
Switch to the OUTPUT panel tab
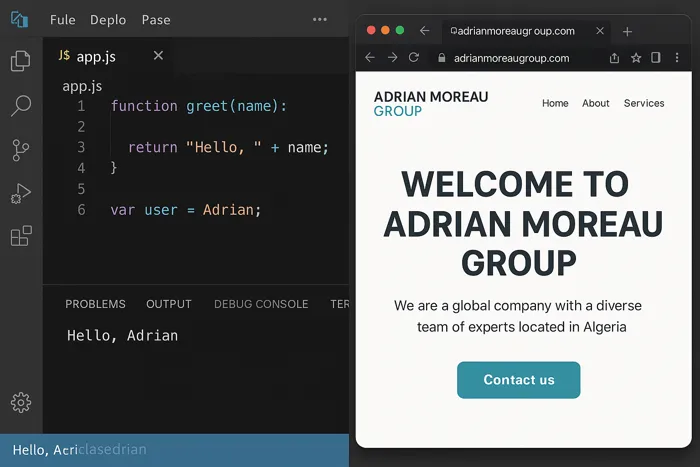(168, 304)
